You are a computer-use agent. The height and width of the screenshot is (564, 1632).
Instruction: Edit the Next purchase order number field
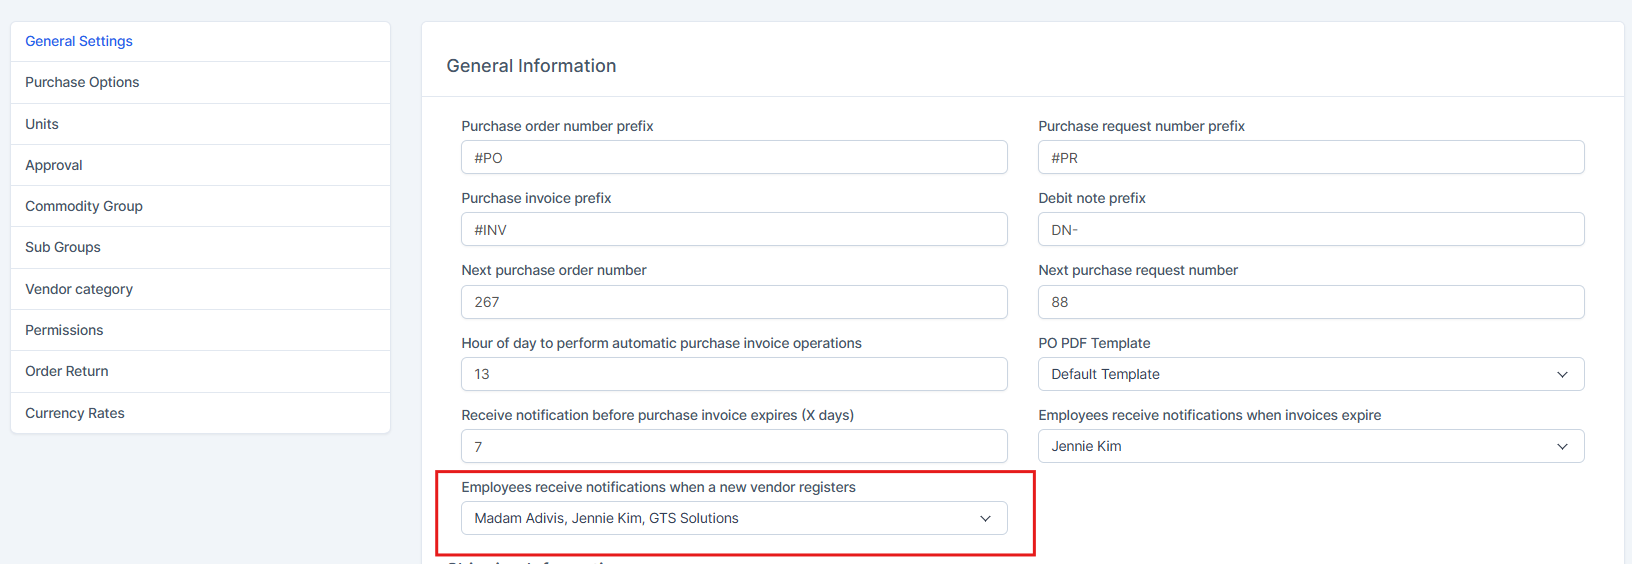(x=733, y=302)
